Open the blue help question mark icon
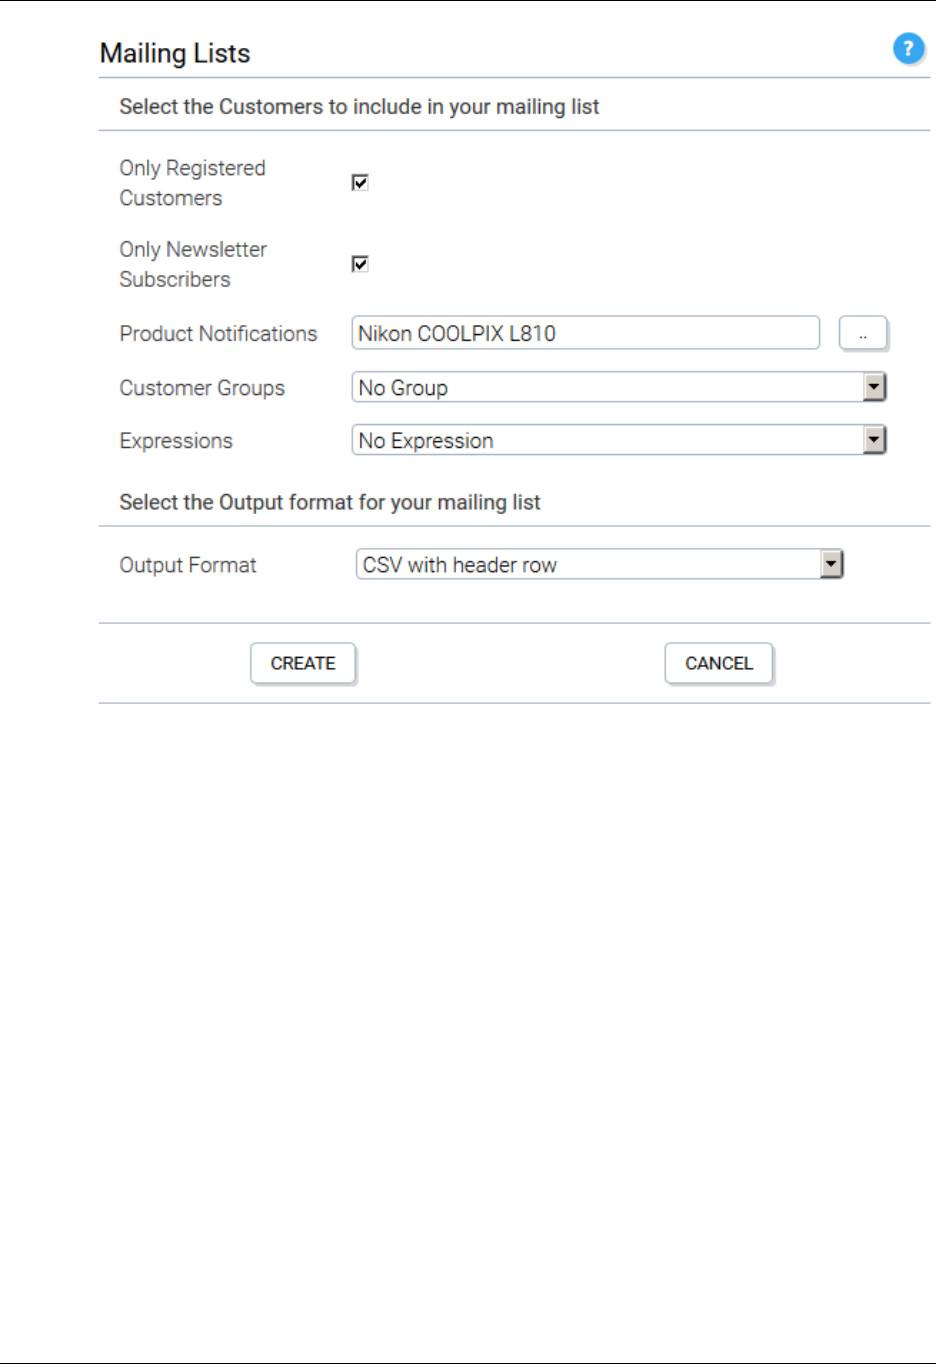Image resolution: width=936 pixels, height=1364 pixels. (x=908, y=48)
